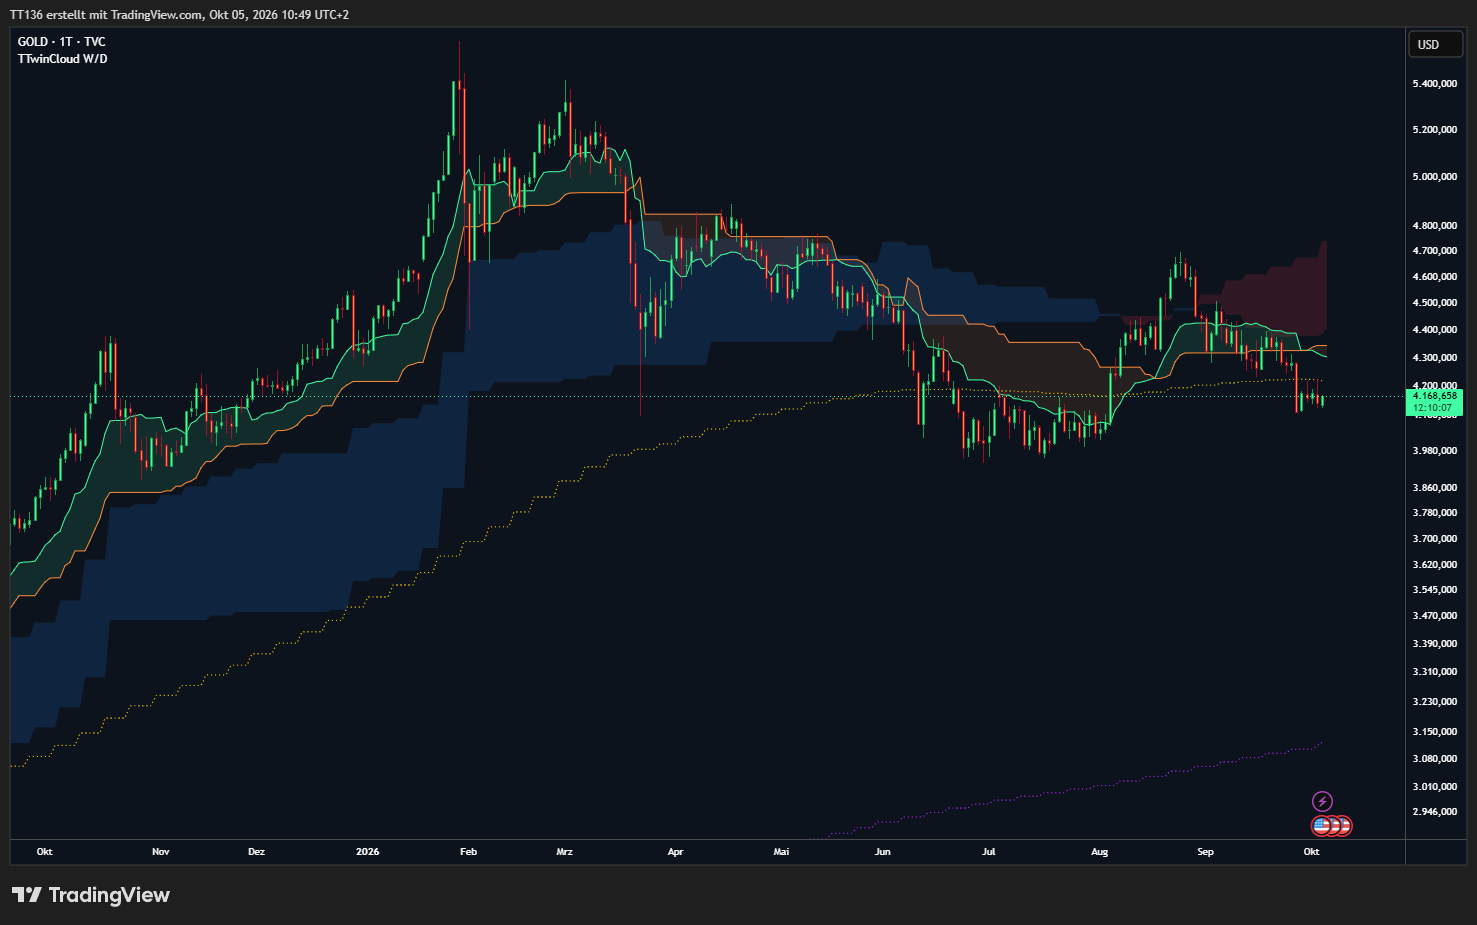Click the GOLD · 1T · TVC symbol label
1477x925 pixels.
[62, 42]
